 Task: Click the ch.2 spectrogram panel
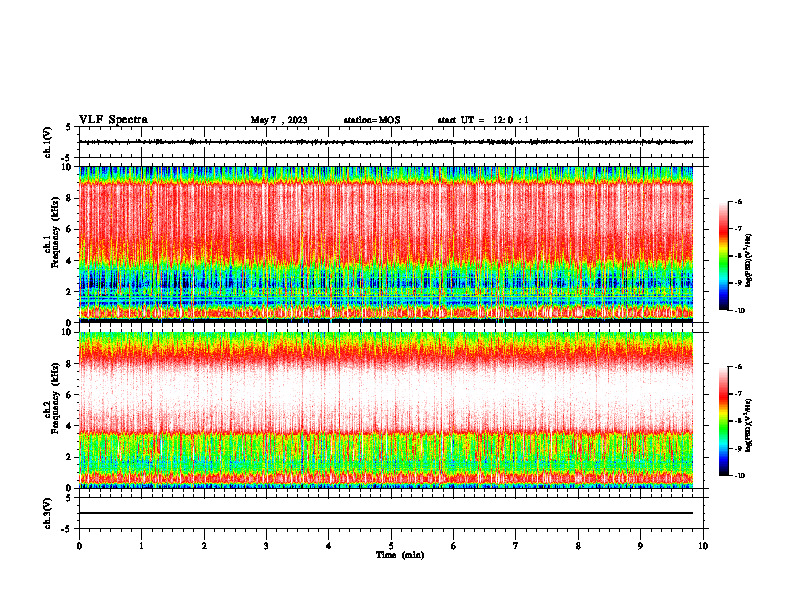[386, 410]
